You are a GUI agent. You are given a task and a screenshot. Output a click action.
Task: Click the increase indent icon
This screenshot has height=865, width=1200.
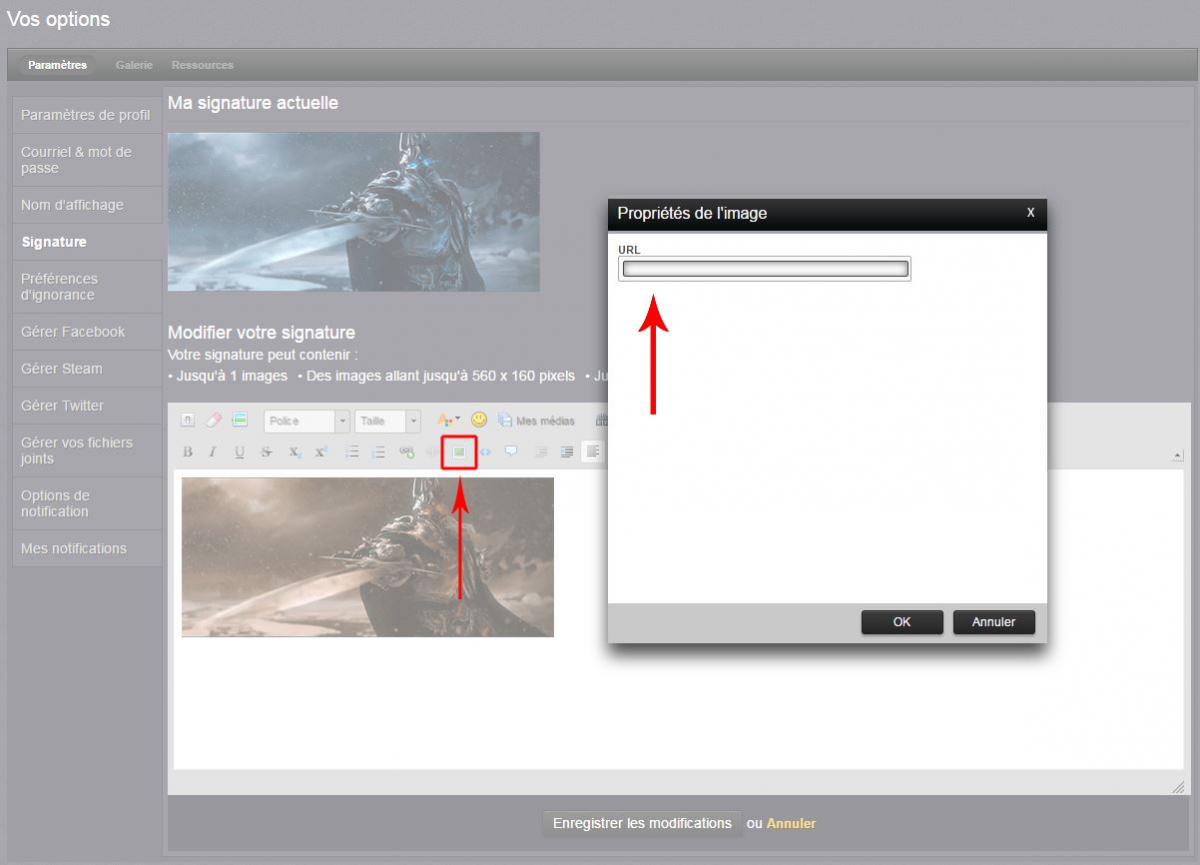567,452
